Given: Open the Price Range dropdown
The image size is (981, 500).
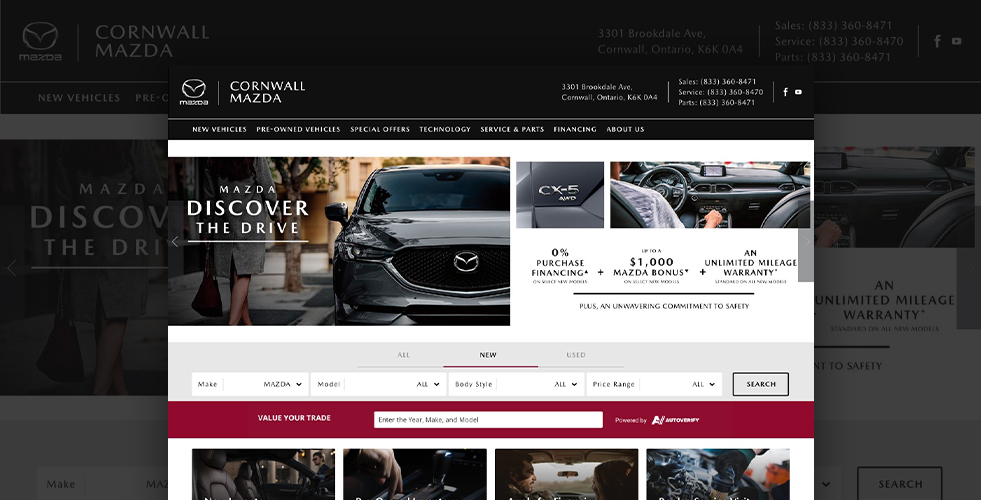Looking at the screenshot, I should pos(654,384).
